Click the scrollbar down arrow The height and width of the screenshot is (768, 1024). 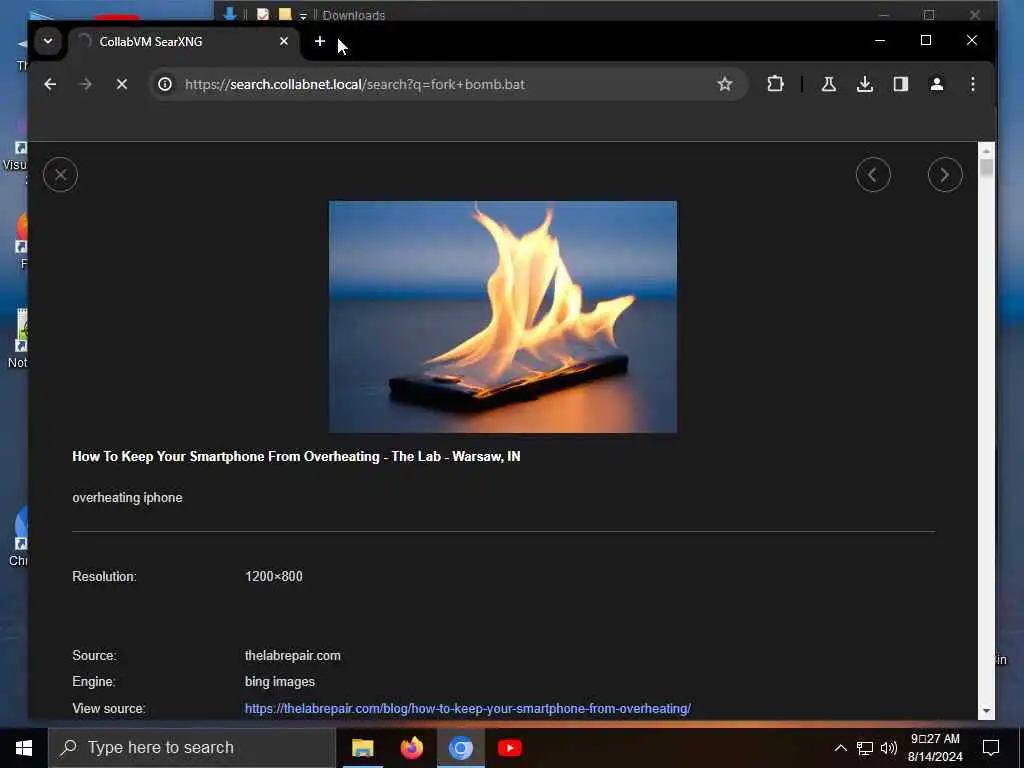[986, 711]
